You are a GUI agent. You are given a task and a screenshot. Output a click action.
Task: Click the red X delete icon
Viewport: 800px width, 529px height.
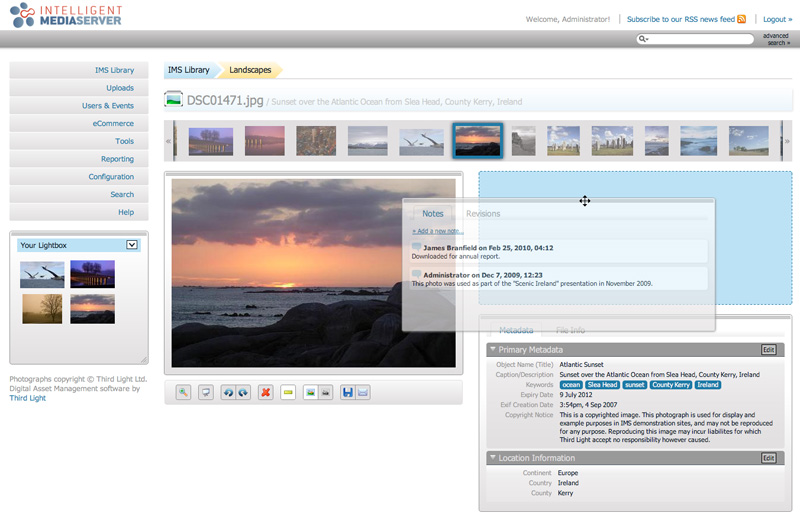click(265, 392)
